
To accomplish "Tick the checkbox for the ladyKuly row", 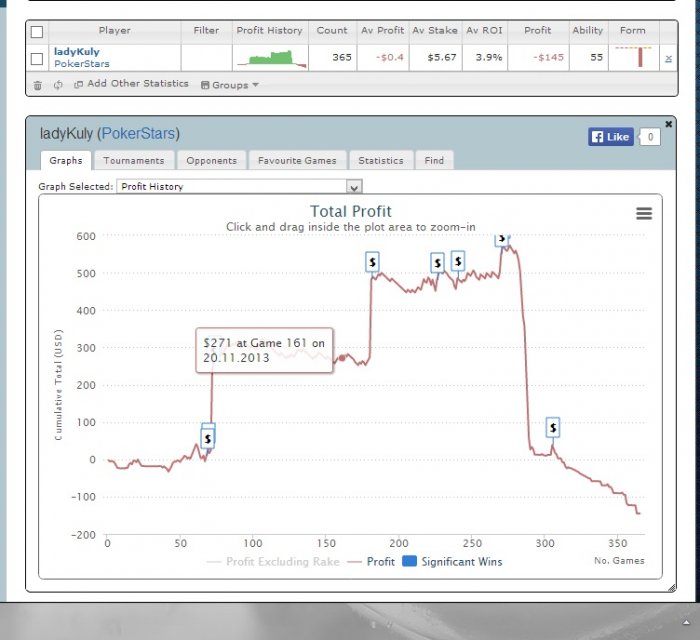I will (x=37, y=58).
